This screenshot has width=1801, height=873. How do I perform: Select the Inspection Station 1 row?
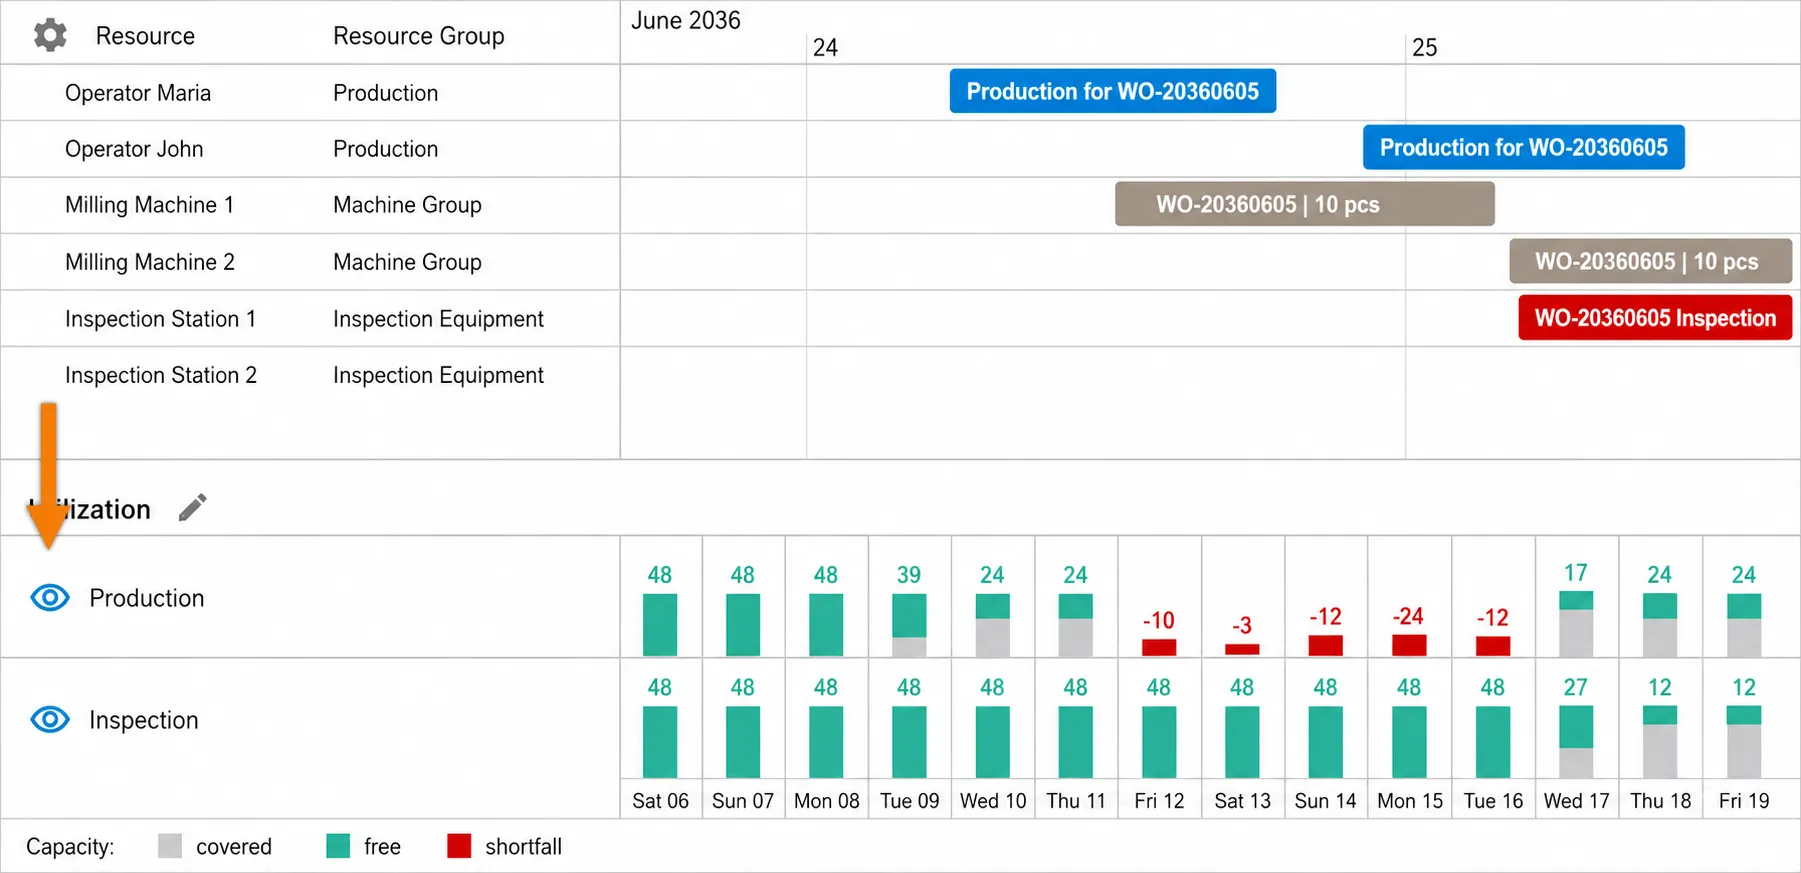click(310, 319)
